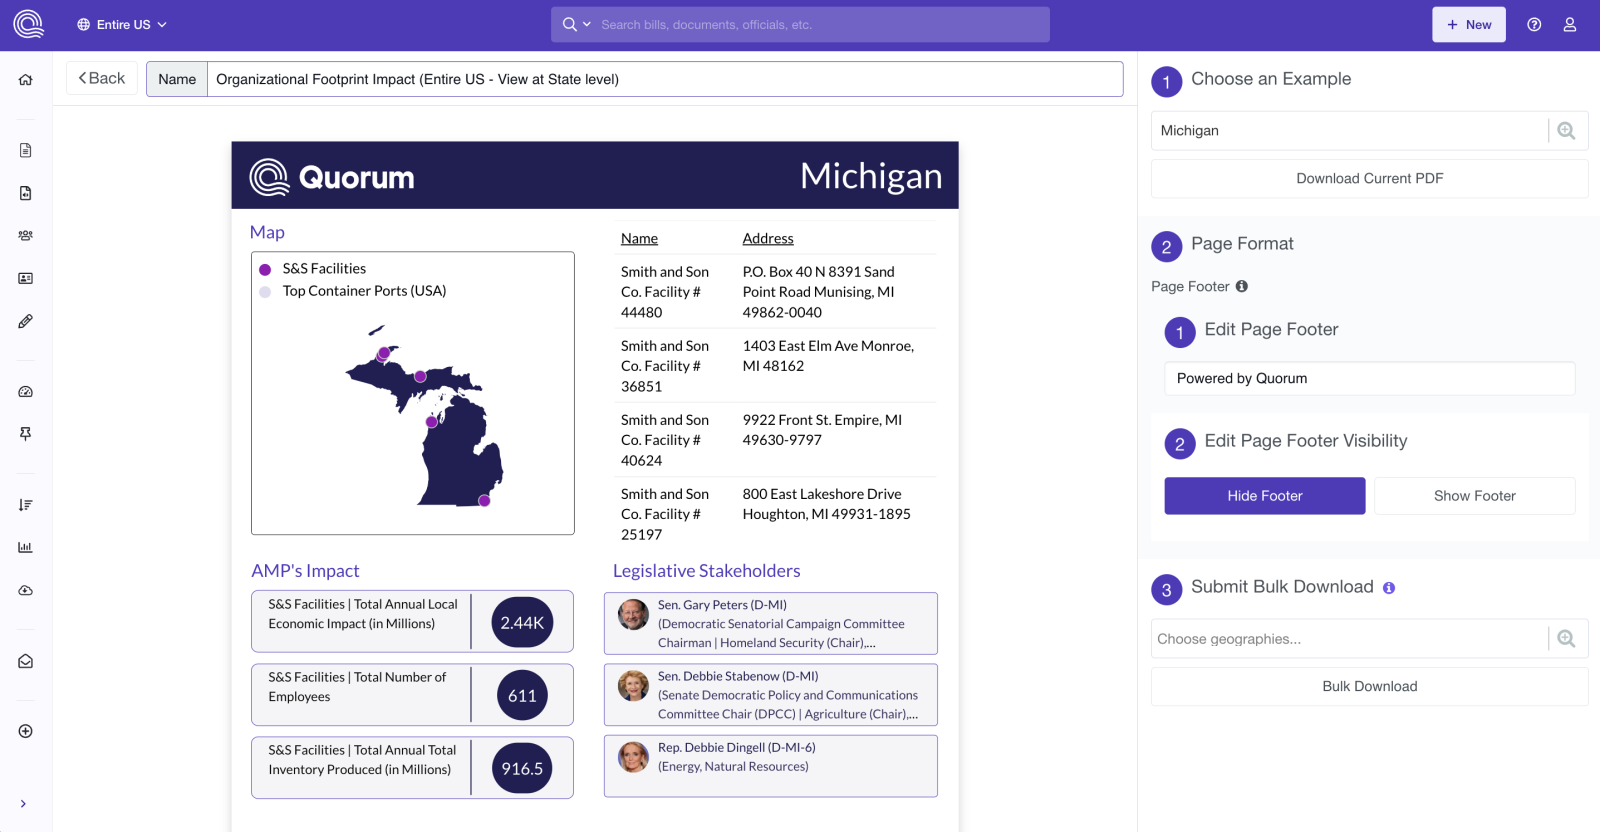Click the Top Container Ports legend dot

point(265,292)
